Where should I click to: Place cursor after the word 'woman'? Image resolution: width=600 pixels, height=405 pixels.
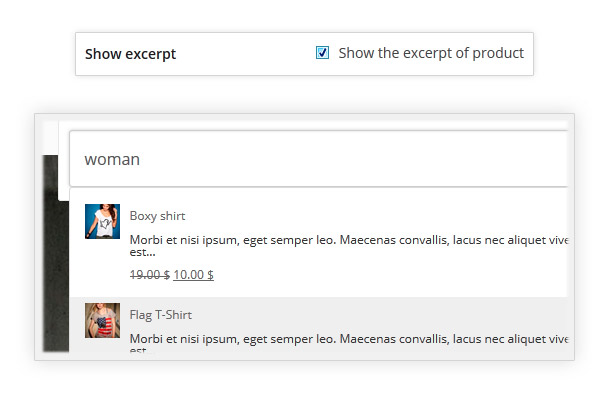coord(142,159)
